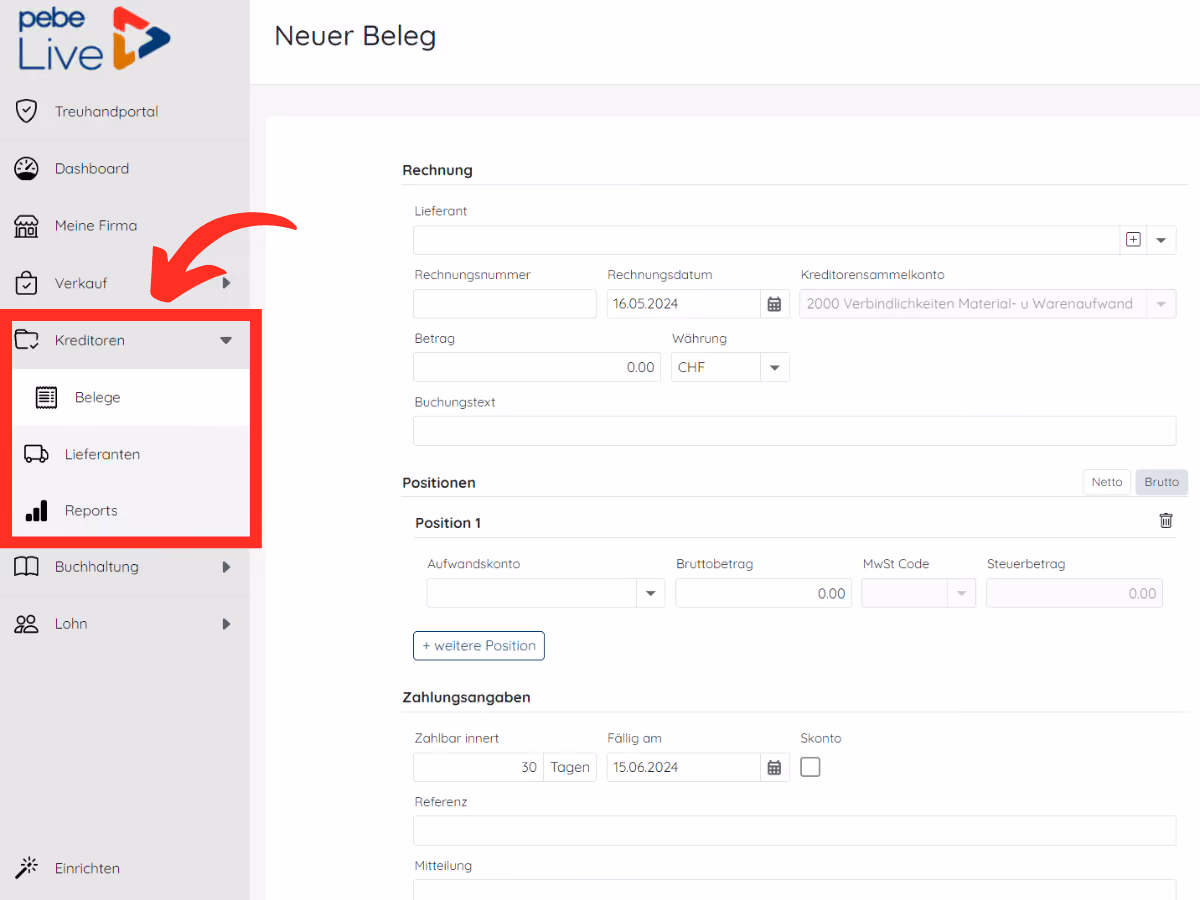Screen dimensions: 1200x900
Task: Switch positions to Netto
Action: [1107, 482]
